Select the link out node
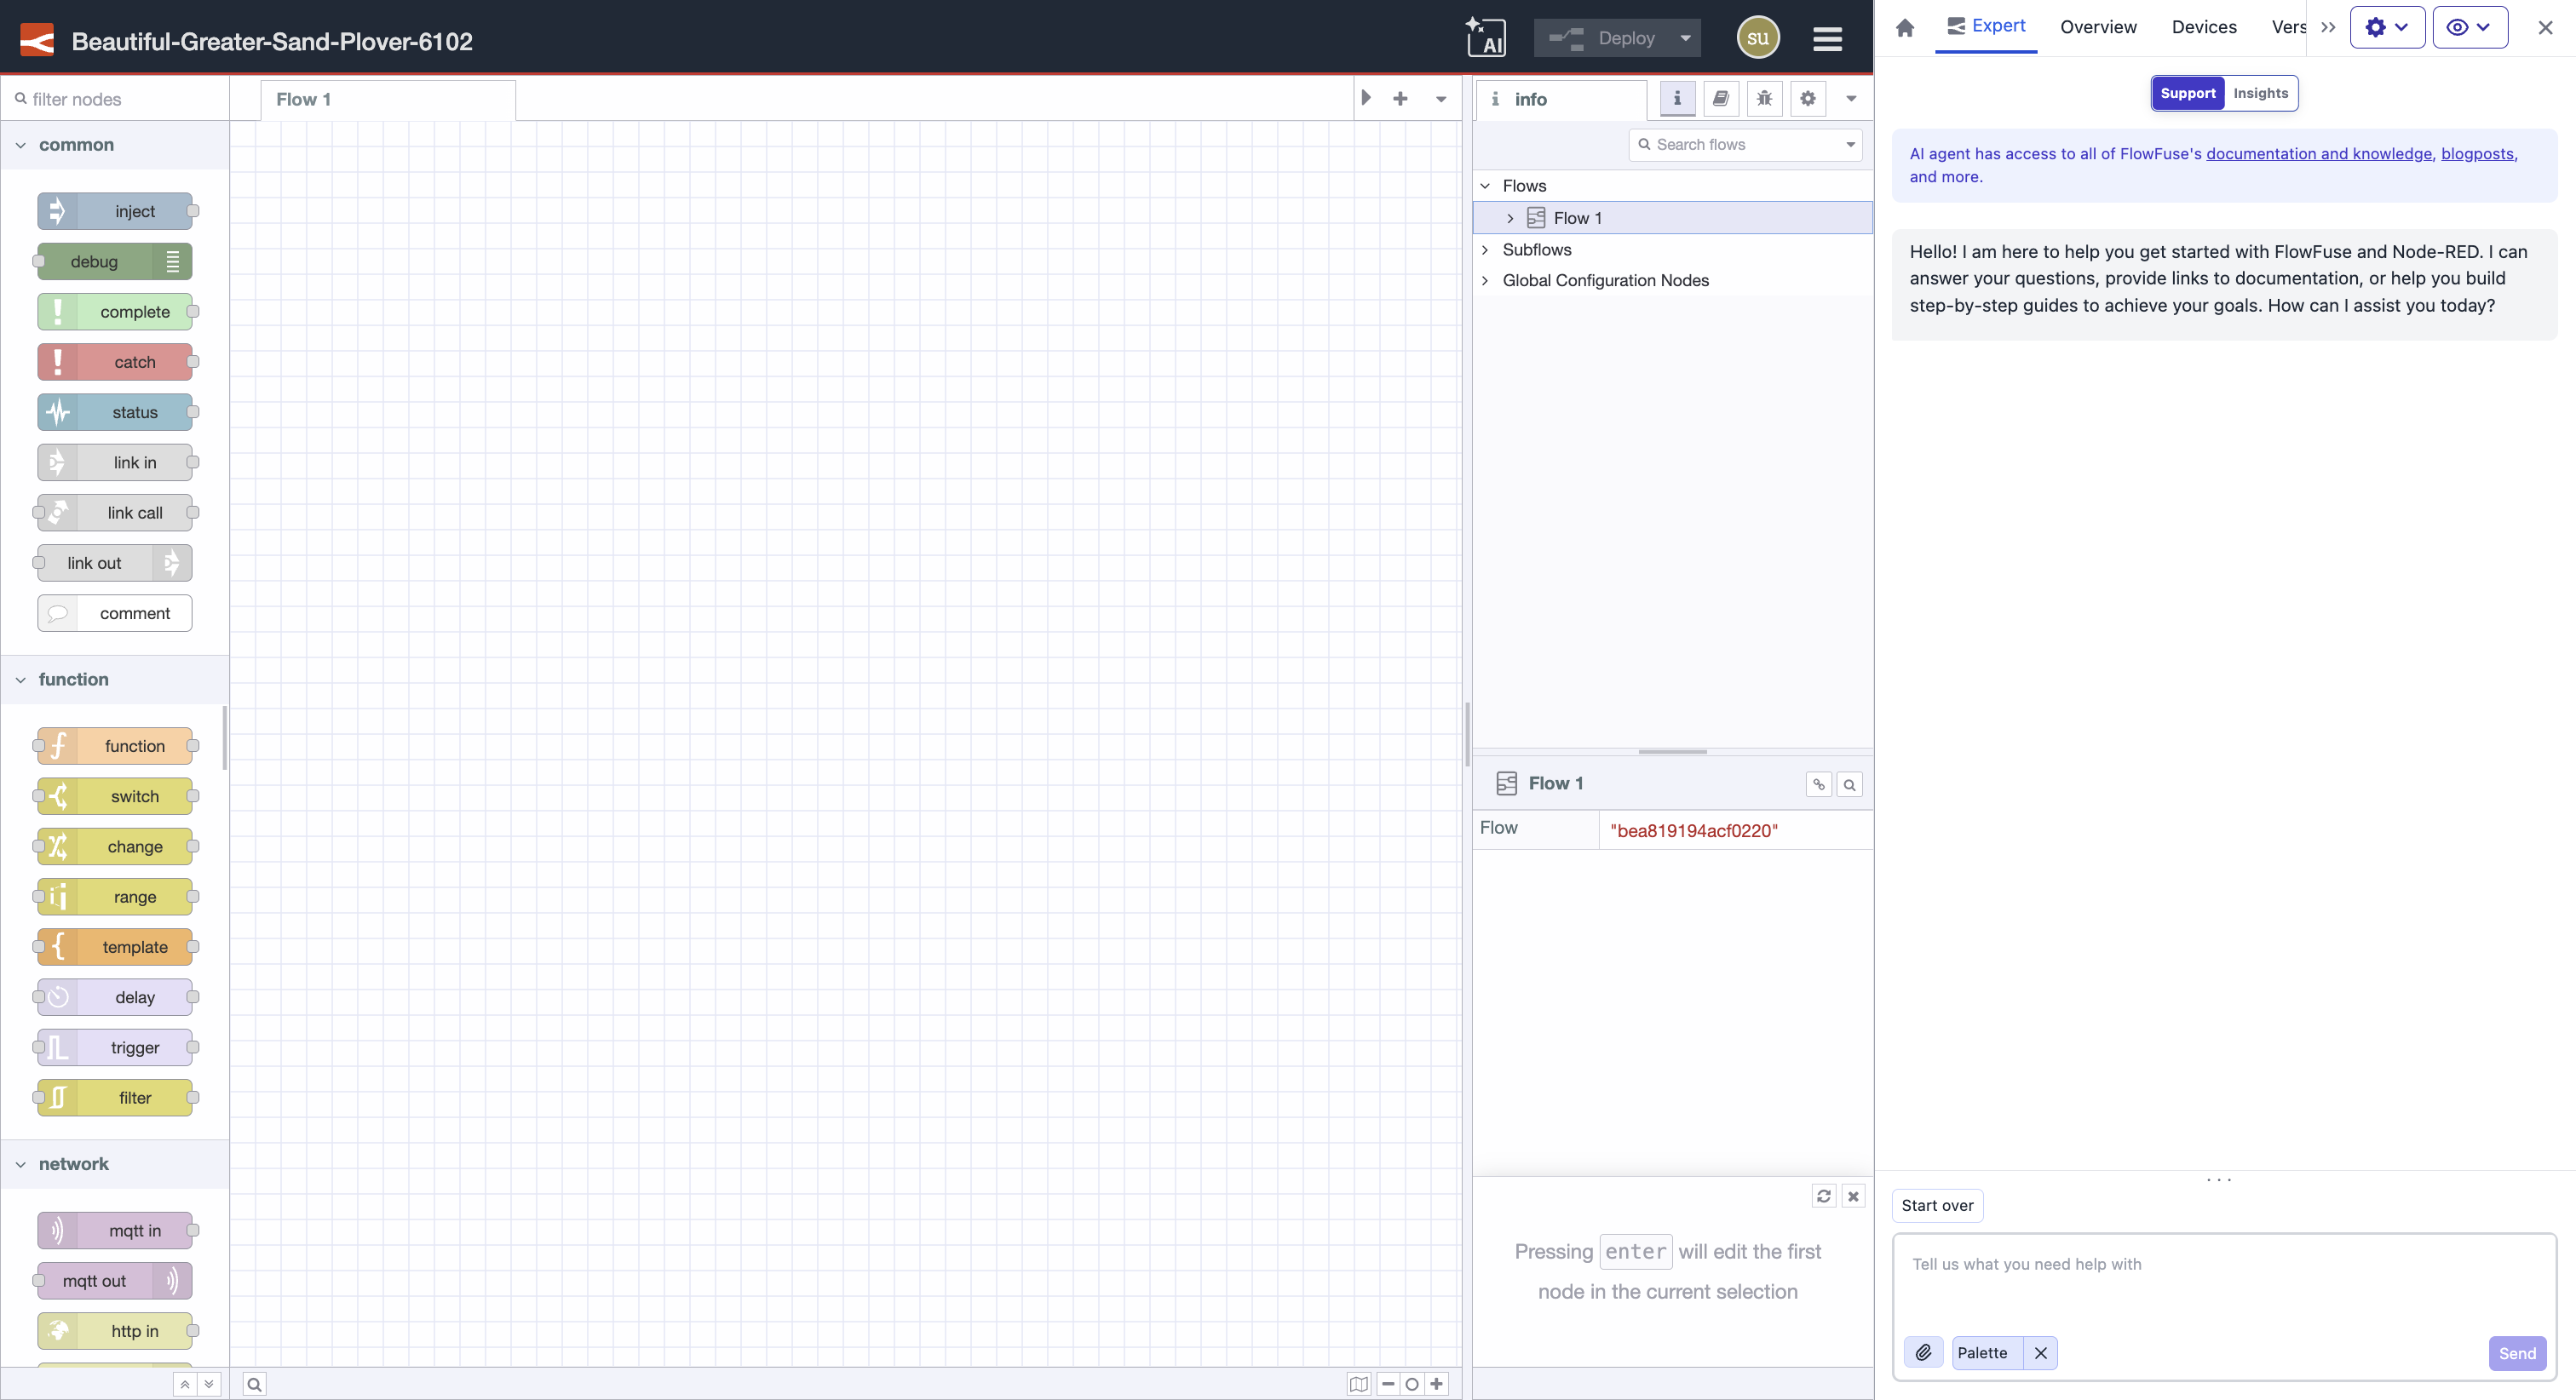Viewport: 2576px width, 1400px height. pos(116,563)
